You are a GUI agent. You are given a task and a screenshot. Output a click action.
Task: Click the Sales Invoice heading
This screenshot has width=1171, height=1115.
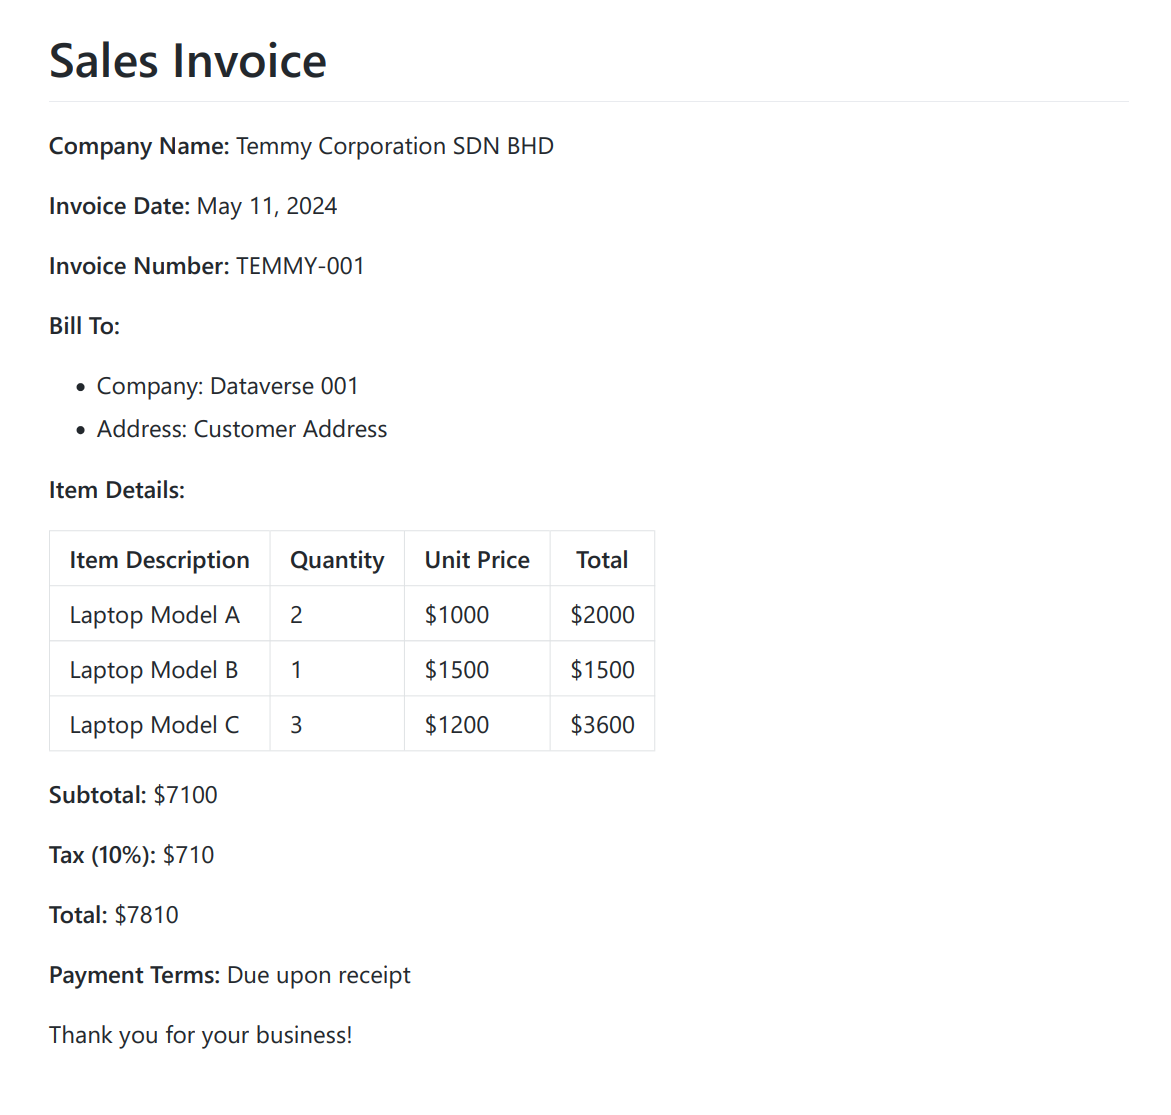[187, 60]
